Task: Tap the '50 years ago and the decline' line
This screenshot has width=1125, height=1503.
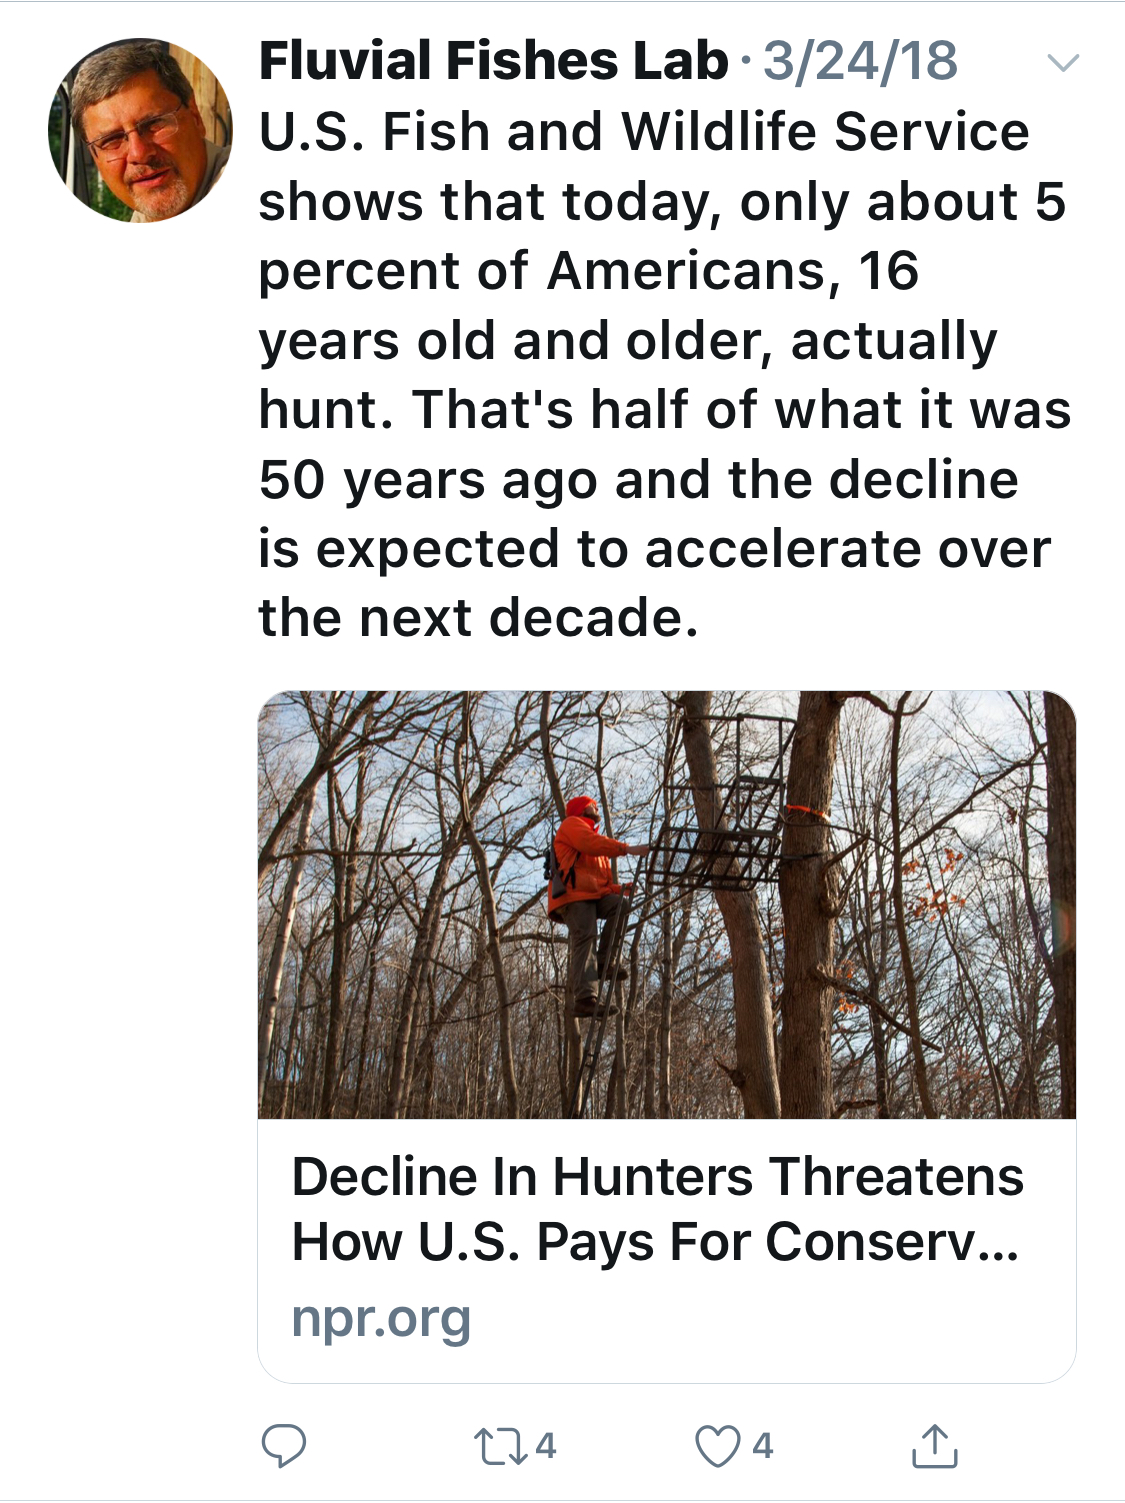Action: click(x=638, y=479)
